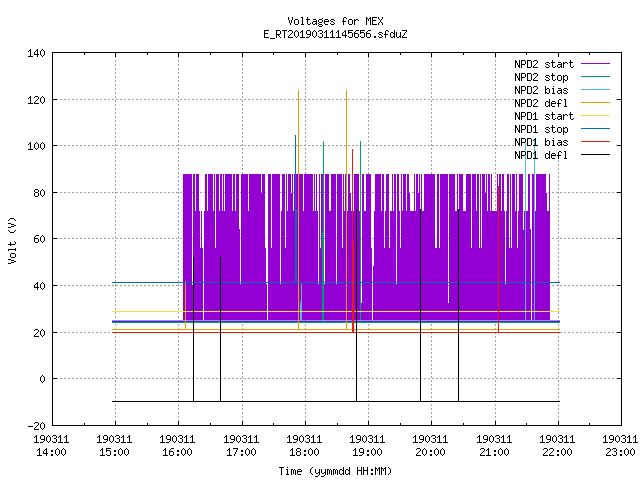Click the purple NPD2 start legend line
Image resolution: width=640 pixels, height=480 pixels.
[595, 64]
